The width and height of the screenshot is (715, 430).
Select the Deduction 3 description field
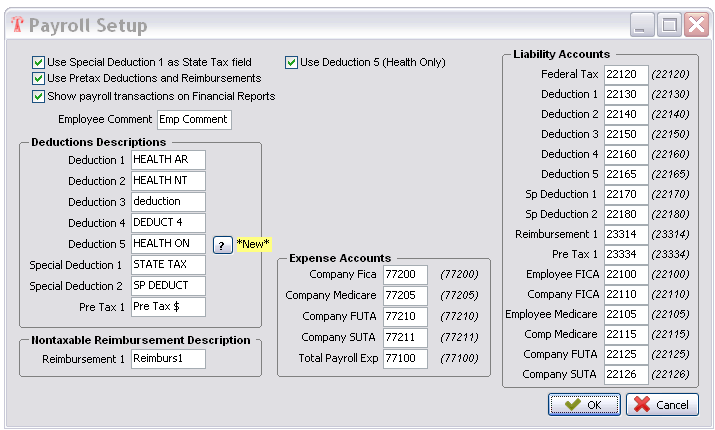coord(167,202)
